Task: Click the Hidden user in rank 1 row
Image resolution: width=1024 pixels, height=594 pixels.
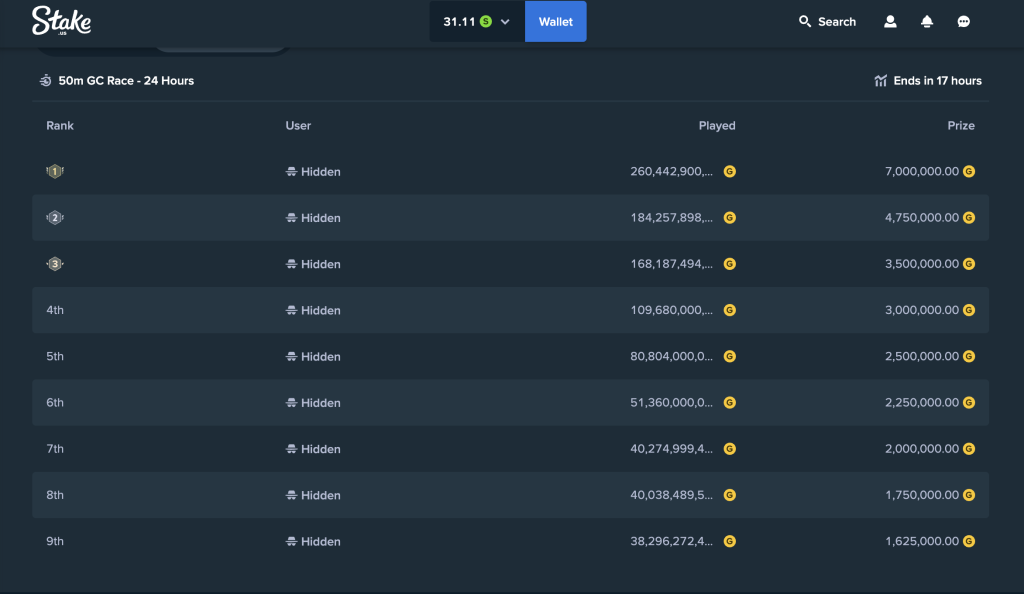Action: (x=313, y=172)
